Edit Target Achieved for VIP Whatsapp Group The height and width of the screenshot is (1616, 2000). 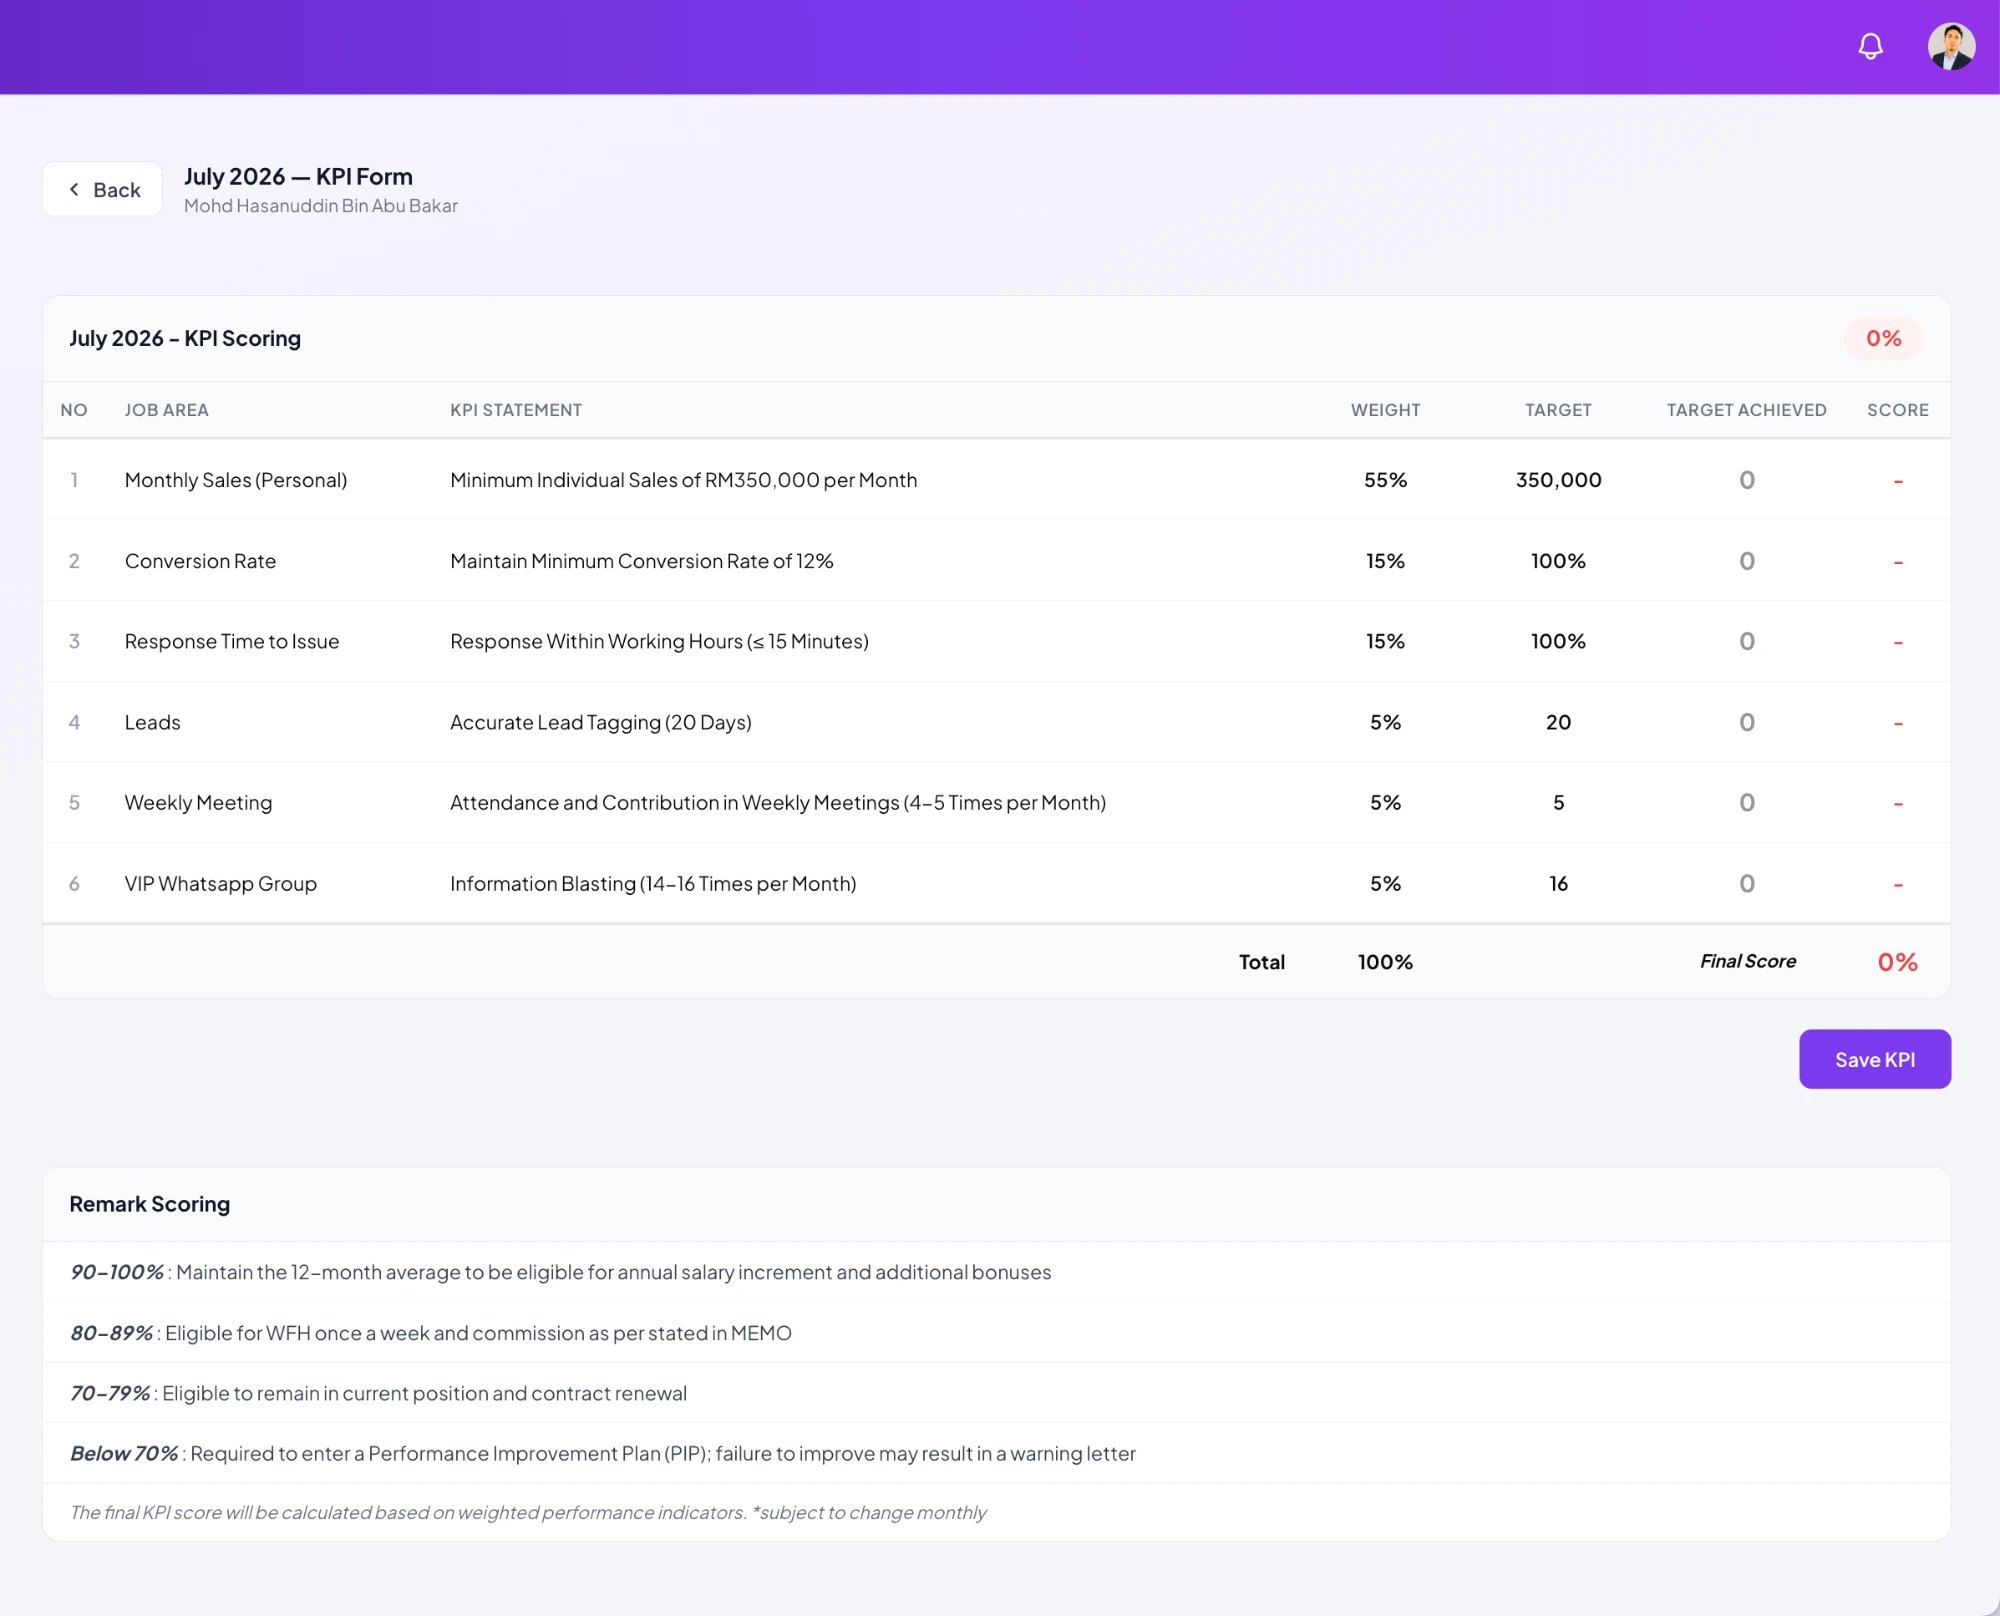[1746, 884]
